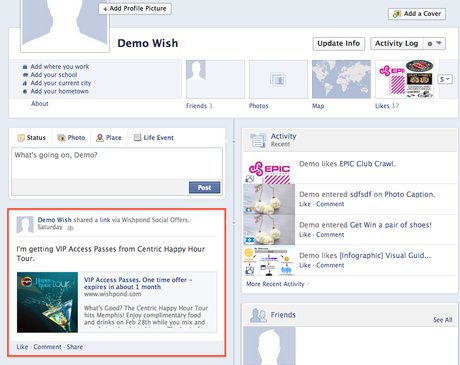460x365 pixels.
Task: Open the Activity Log
Action: point(397,43)
